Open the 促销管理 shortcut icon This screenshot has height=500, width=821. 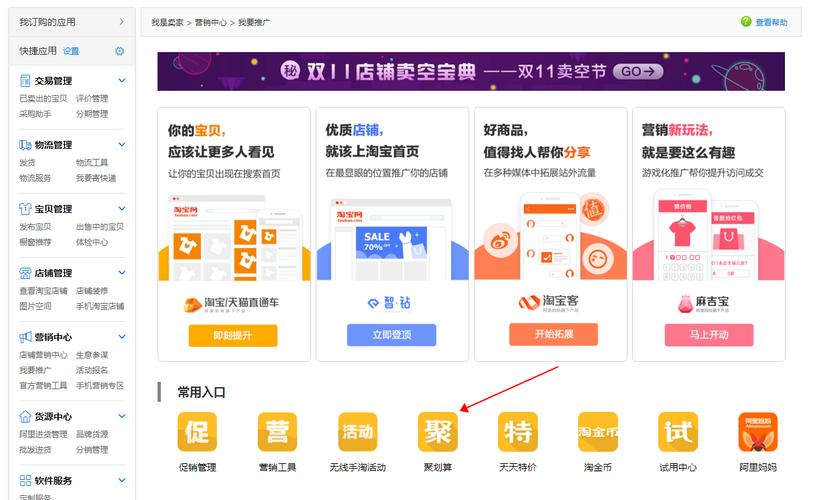(x=197, y=432)
